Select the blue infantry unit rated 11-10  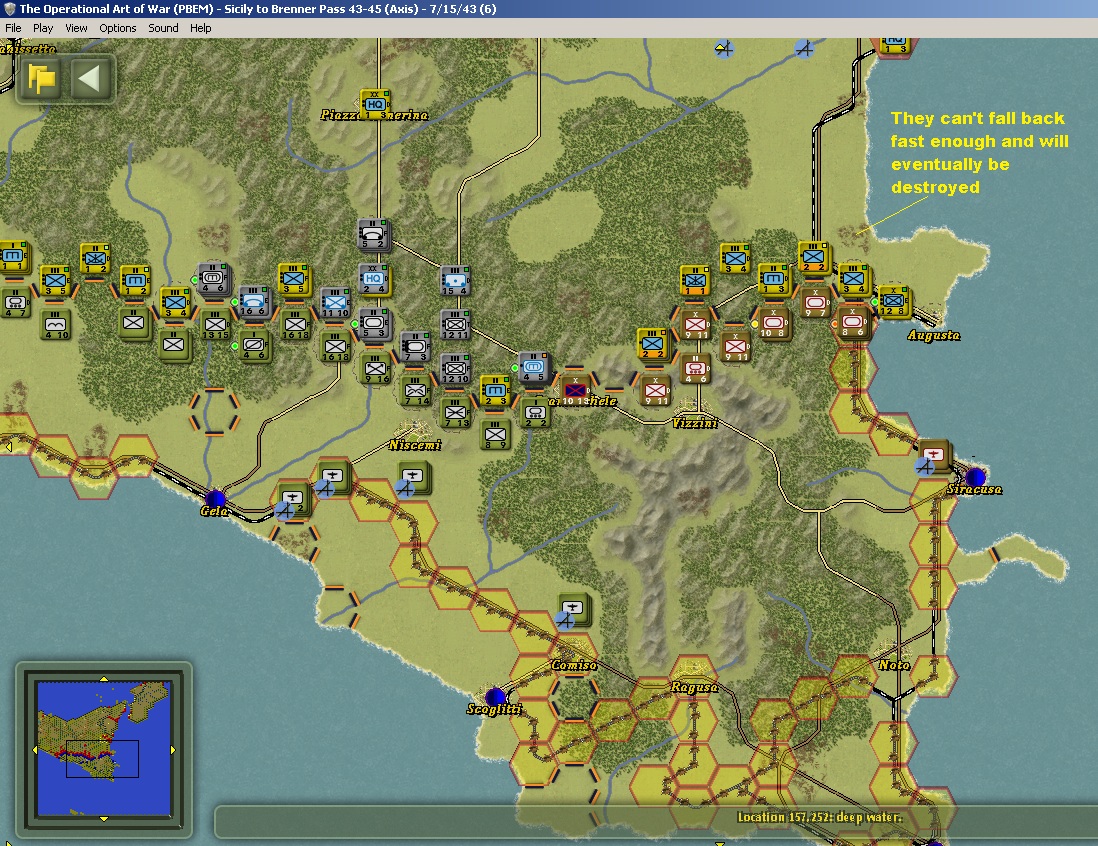335,302
